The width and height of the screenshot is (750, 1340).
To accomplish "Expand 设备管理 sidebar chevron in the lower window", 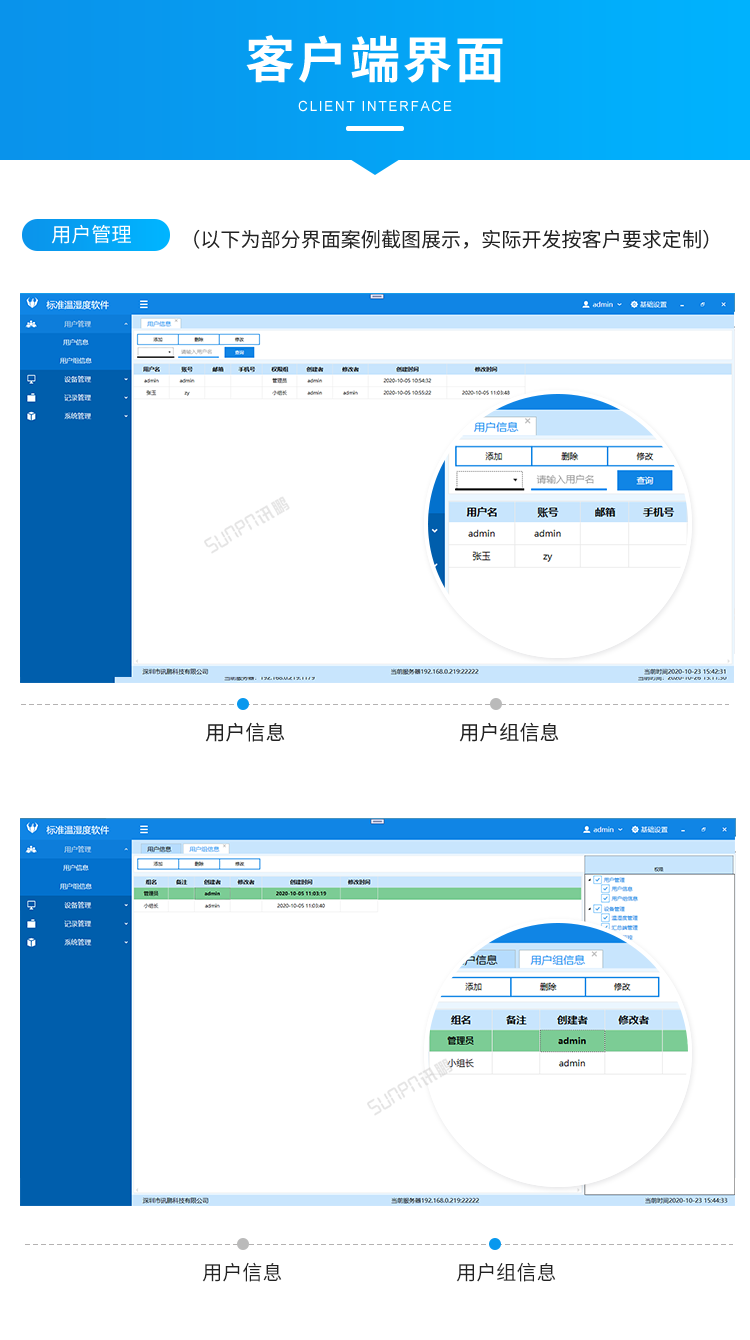I will (126, 905).
